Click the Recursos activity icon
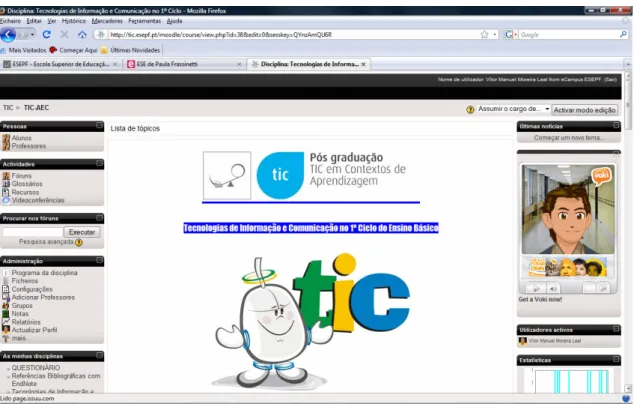 coord(6,192)
